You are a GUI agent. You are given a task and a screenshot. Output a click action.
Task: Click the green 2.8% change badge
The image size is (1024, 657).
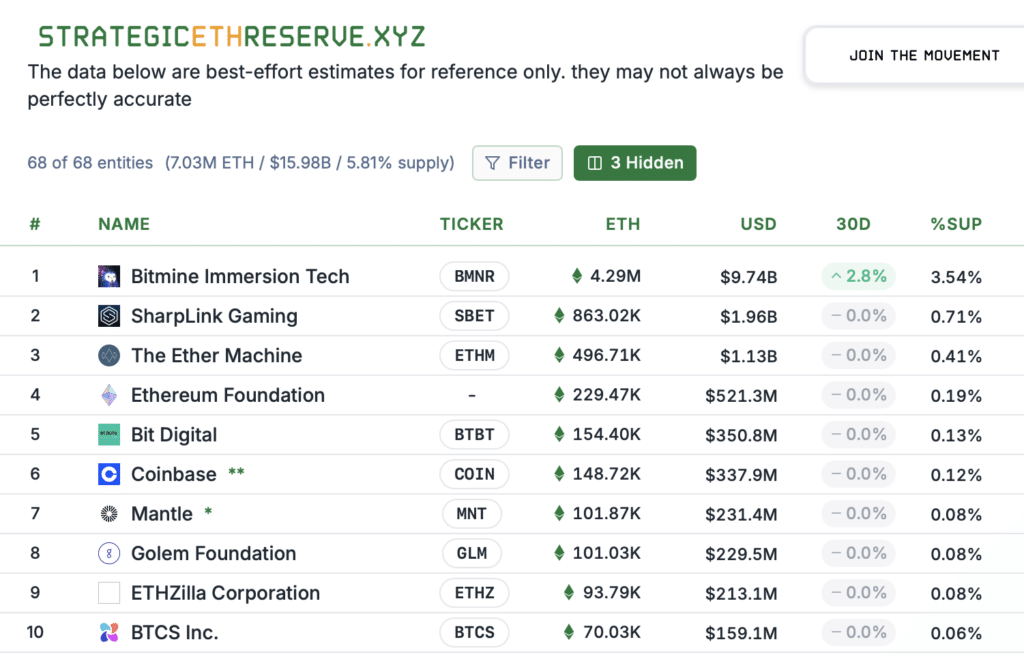858,277
